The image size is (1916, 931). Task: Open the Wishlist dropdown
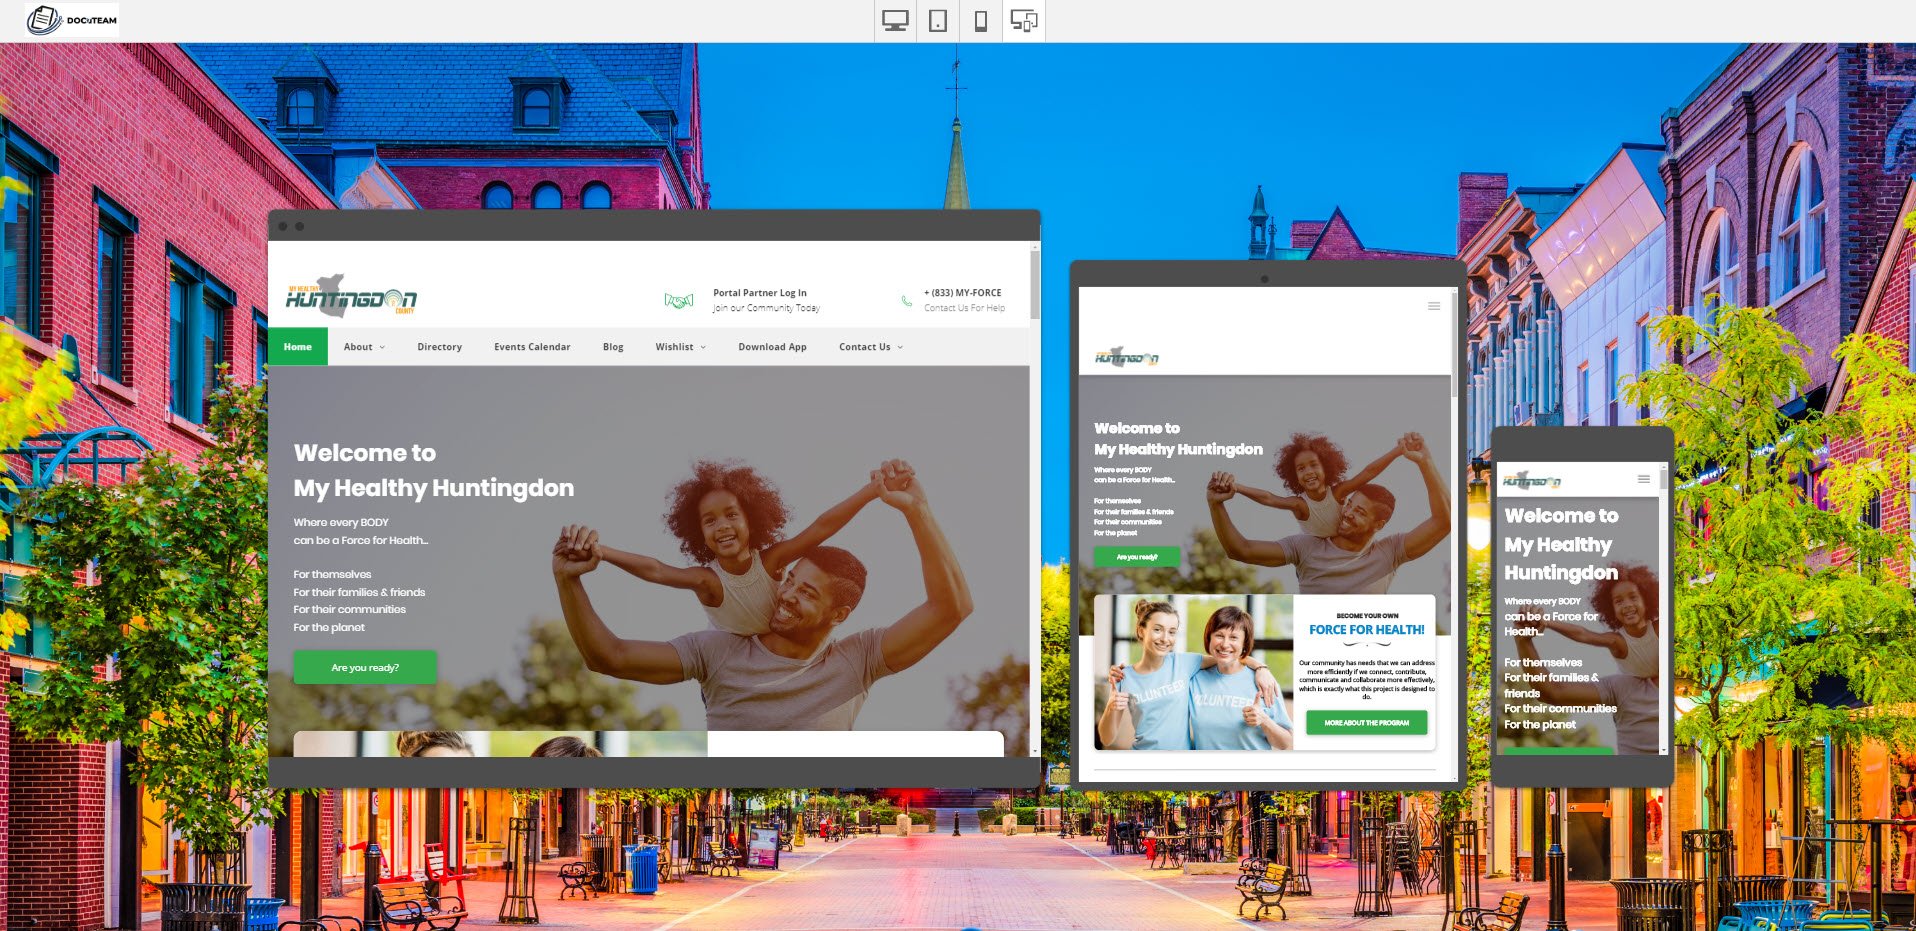[679, 347]
